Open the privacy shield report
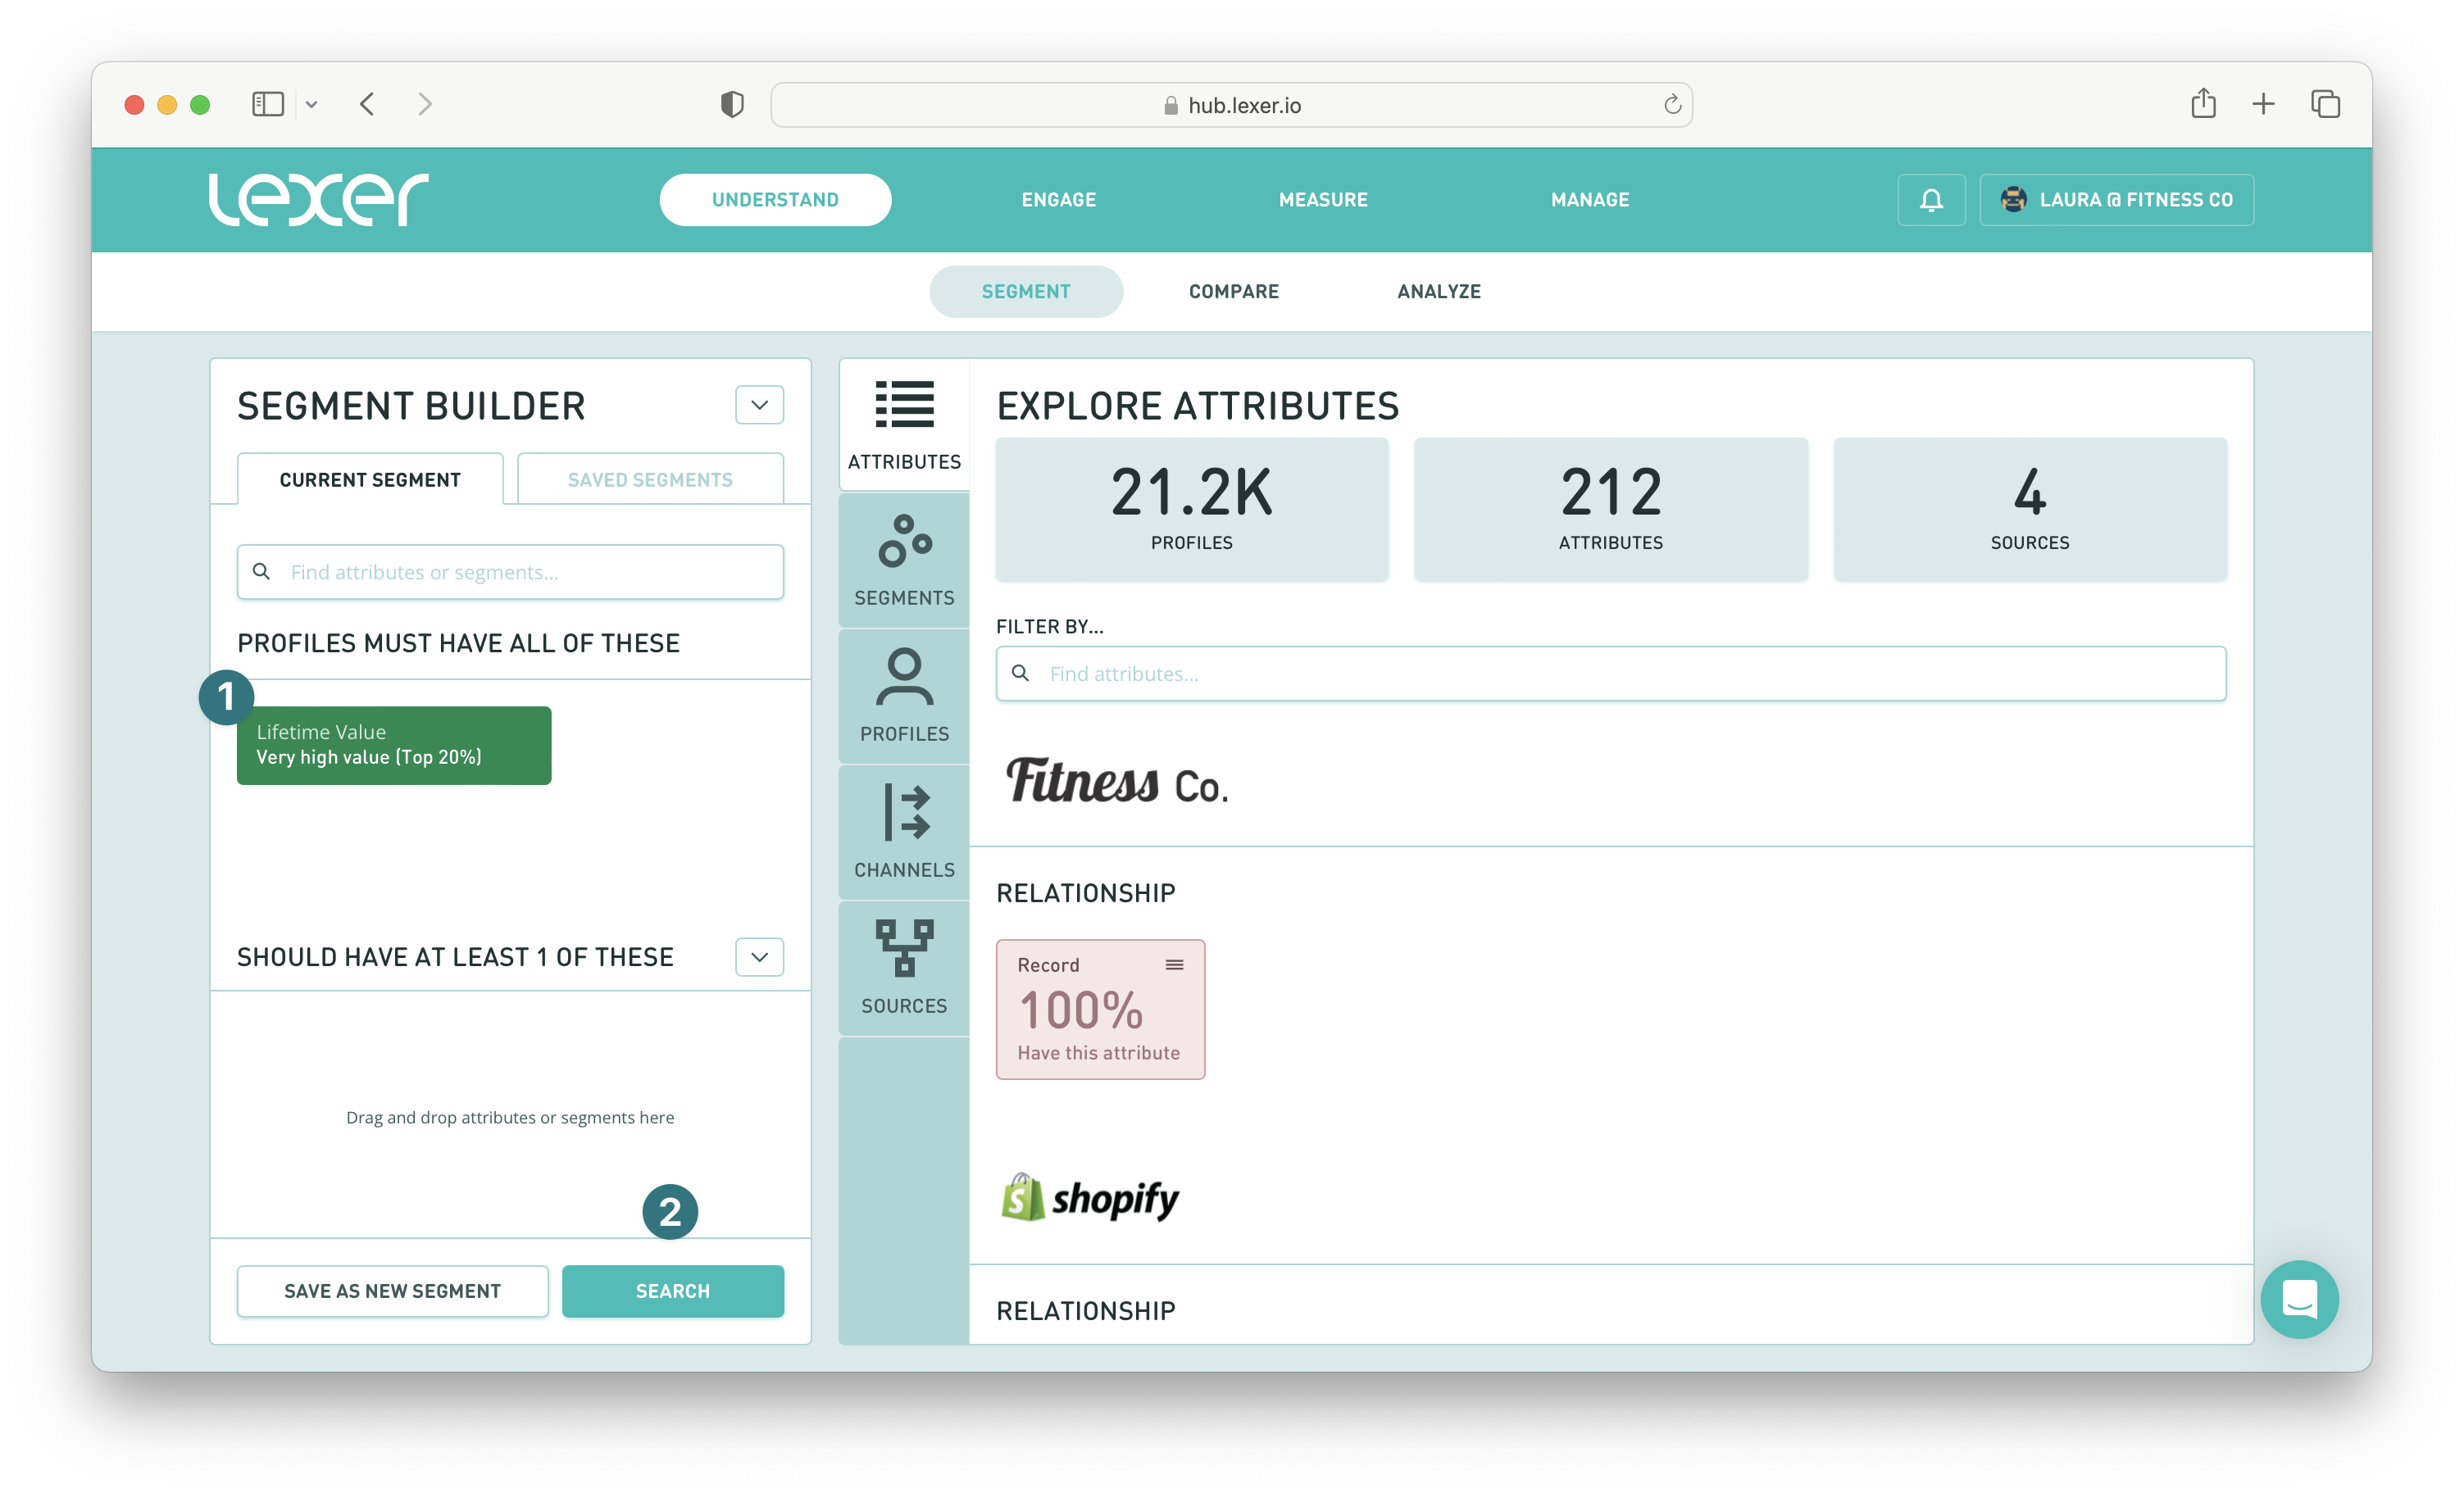 732,104
